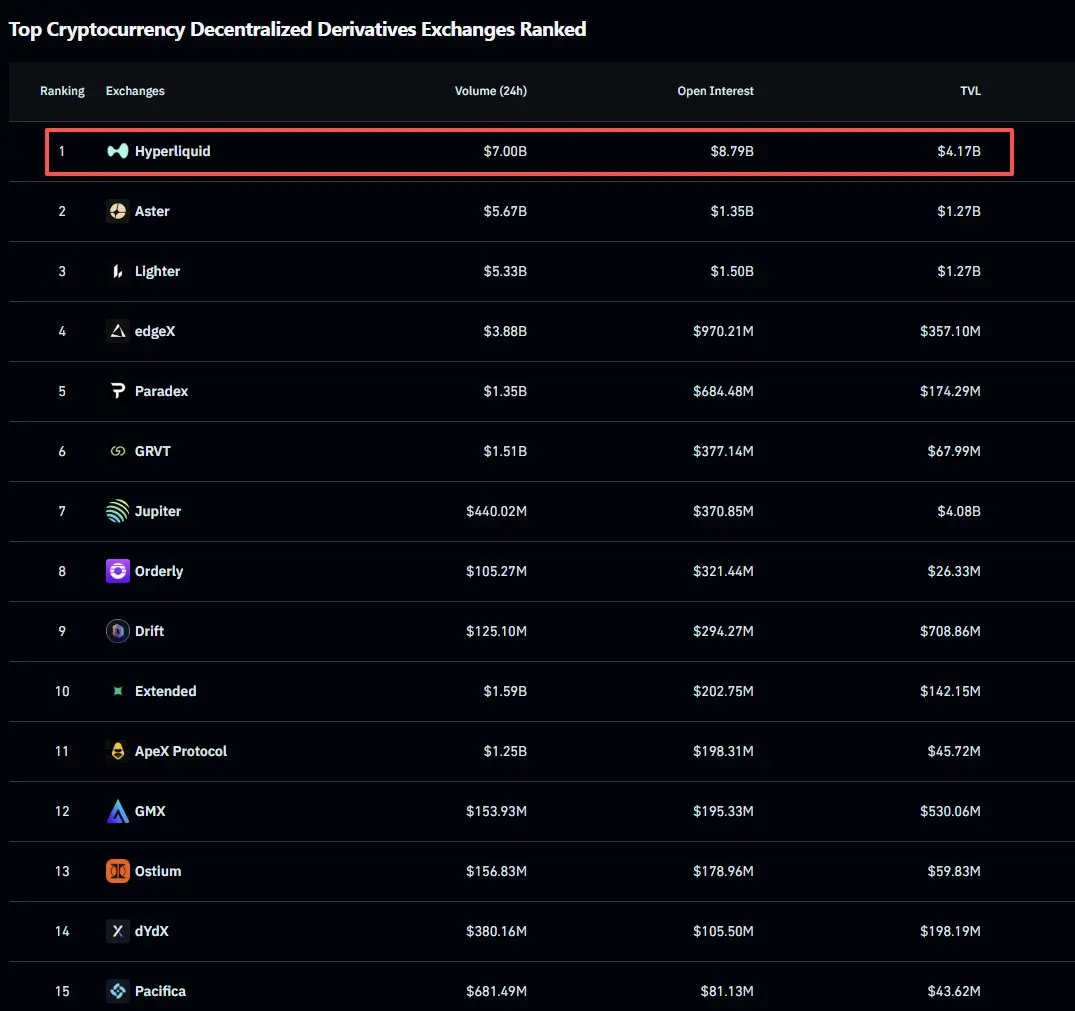Click the Jupiter swirl logo

[x=118, y=511]
